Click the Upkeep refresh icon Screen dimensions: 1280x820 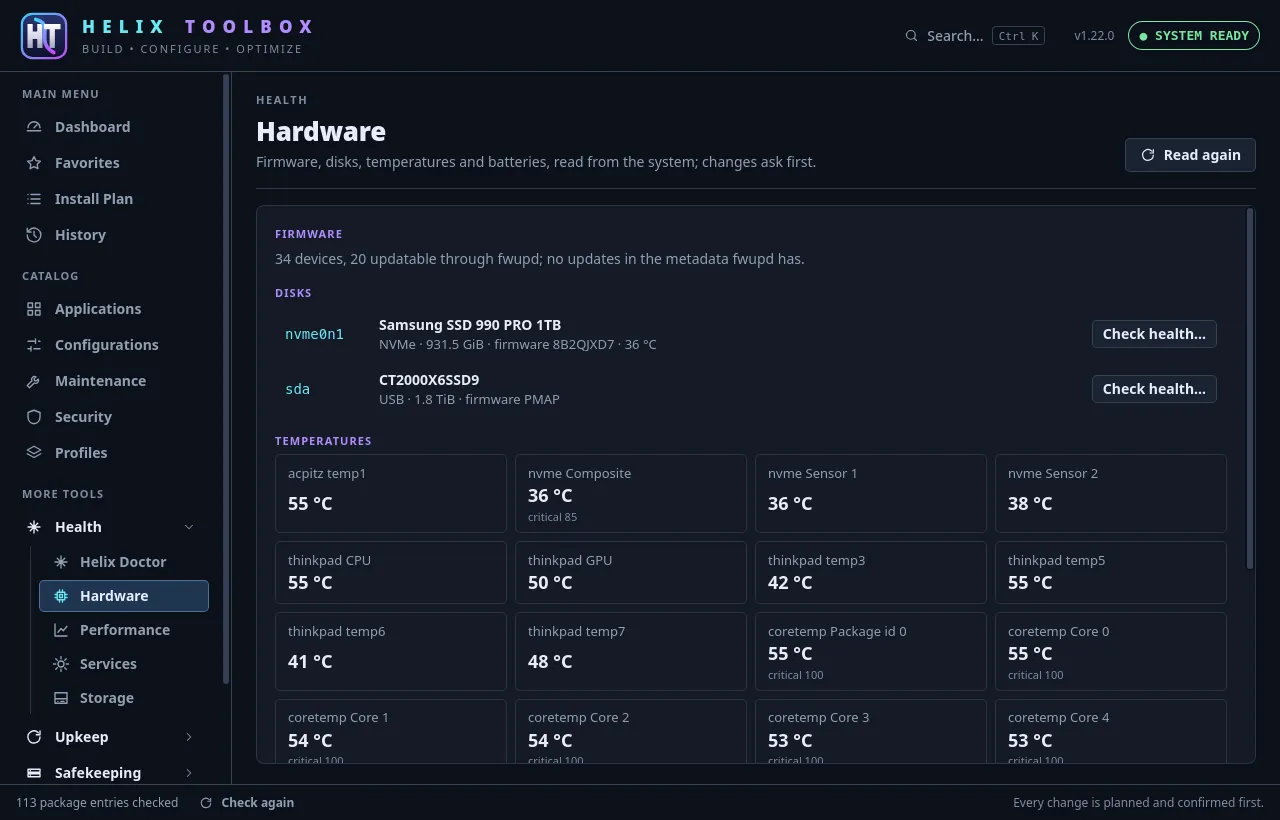point(34,737)
